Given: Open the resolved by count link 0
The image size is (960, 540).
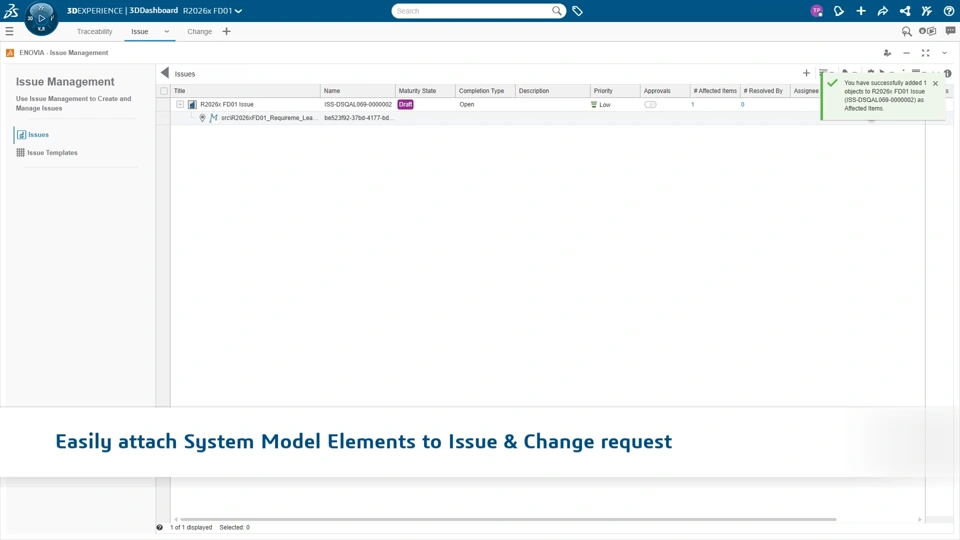Looking at the screenshot, I should pos(743,105).
